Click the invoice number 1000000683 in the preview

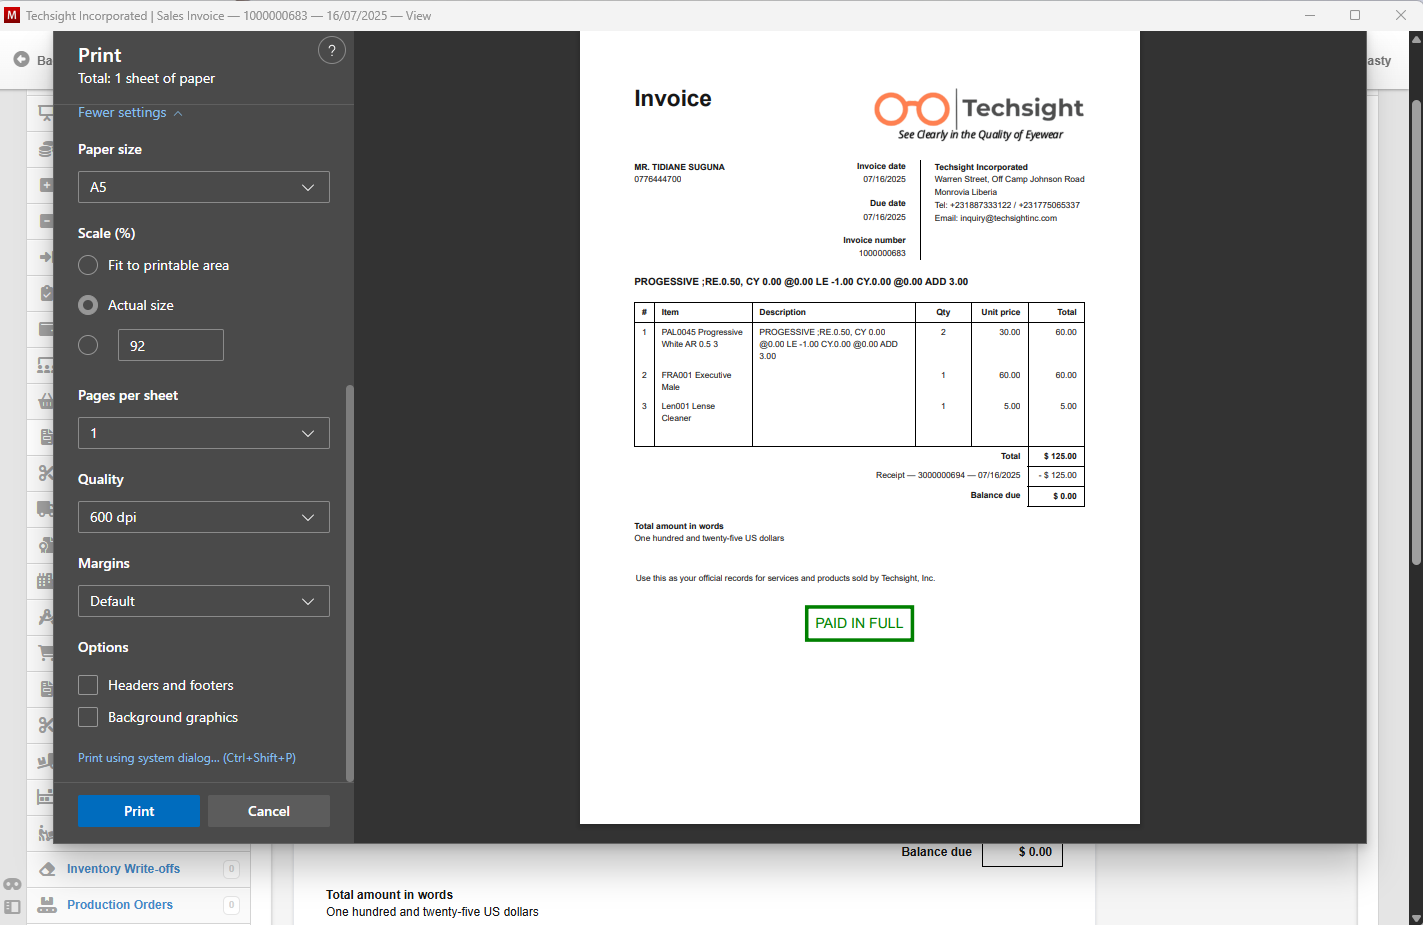click(882, 253)
